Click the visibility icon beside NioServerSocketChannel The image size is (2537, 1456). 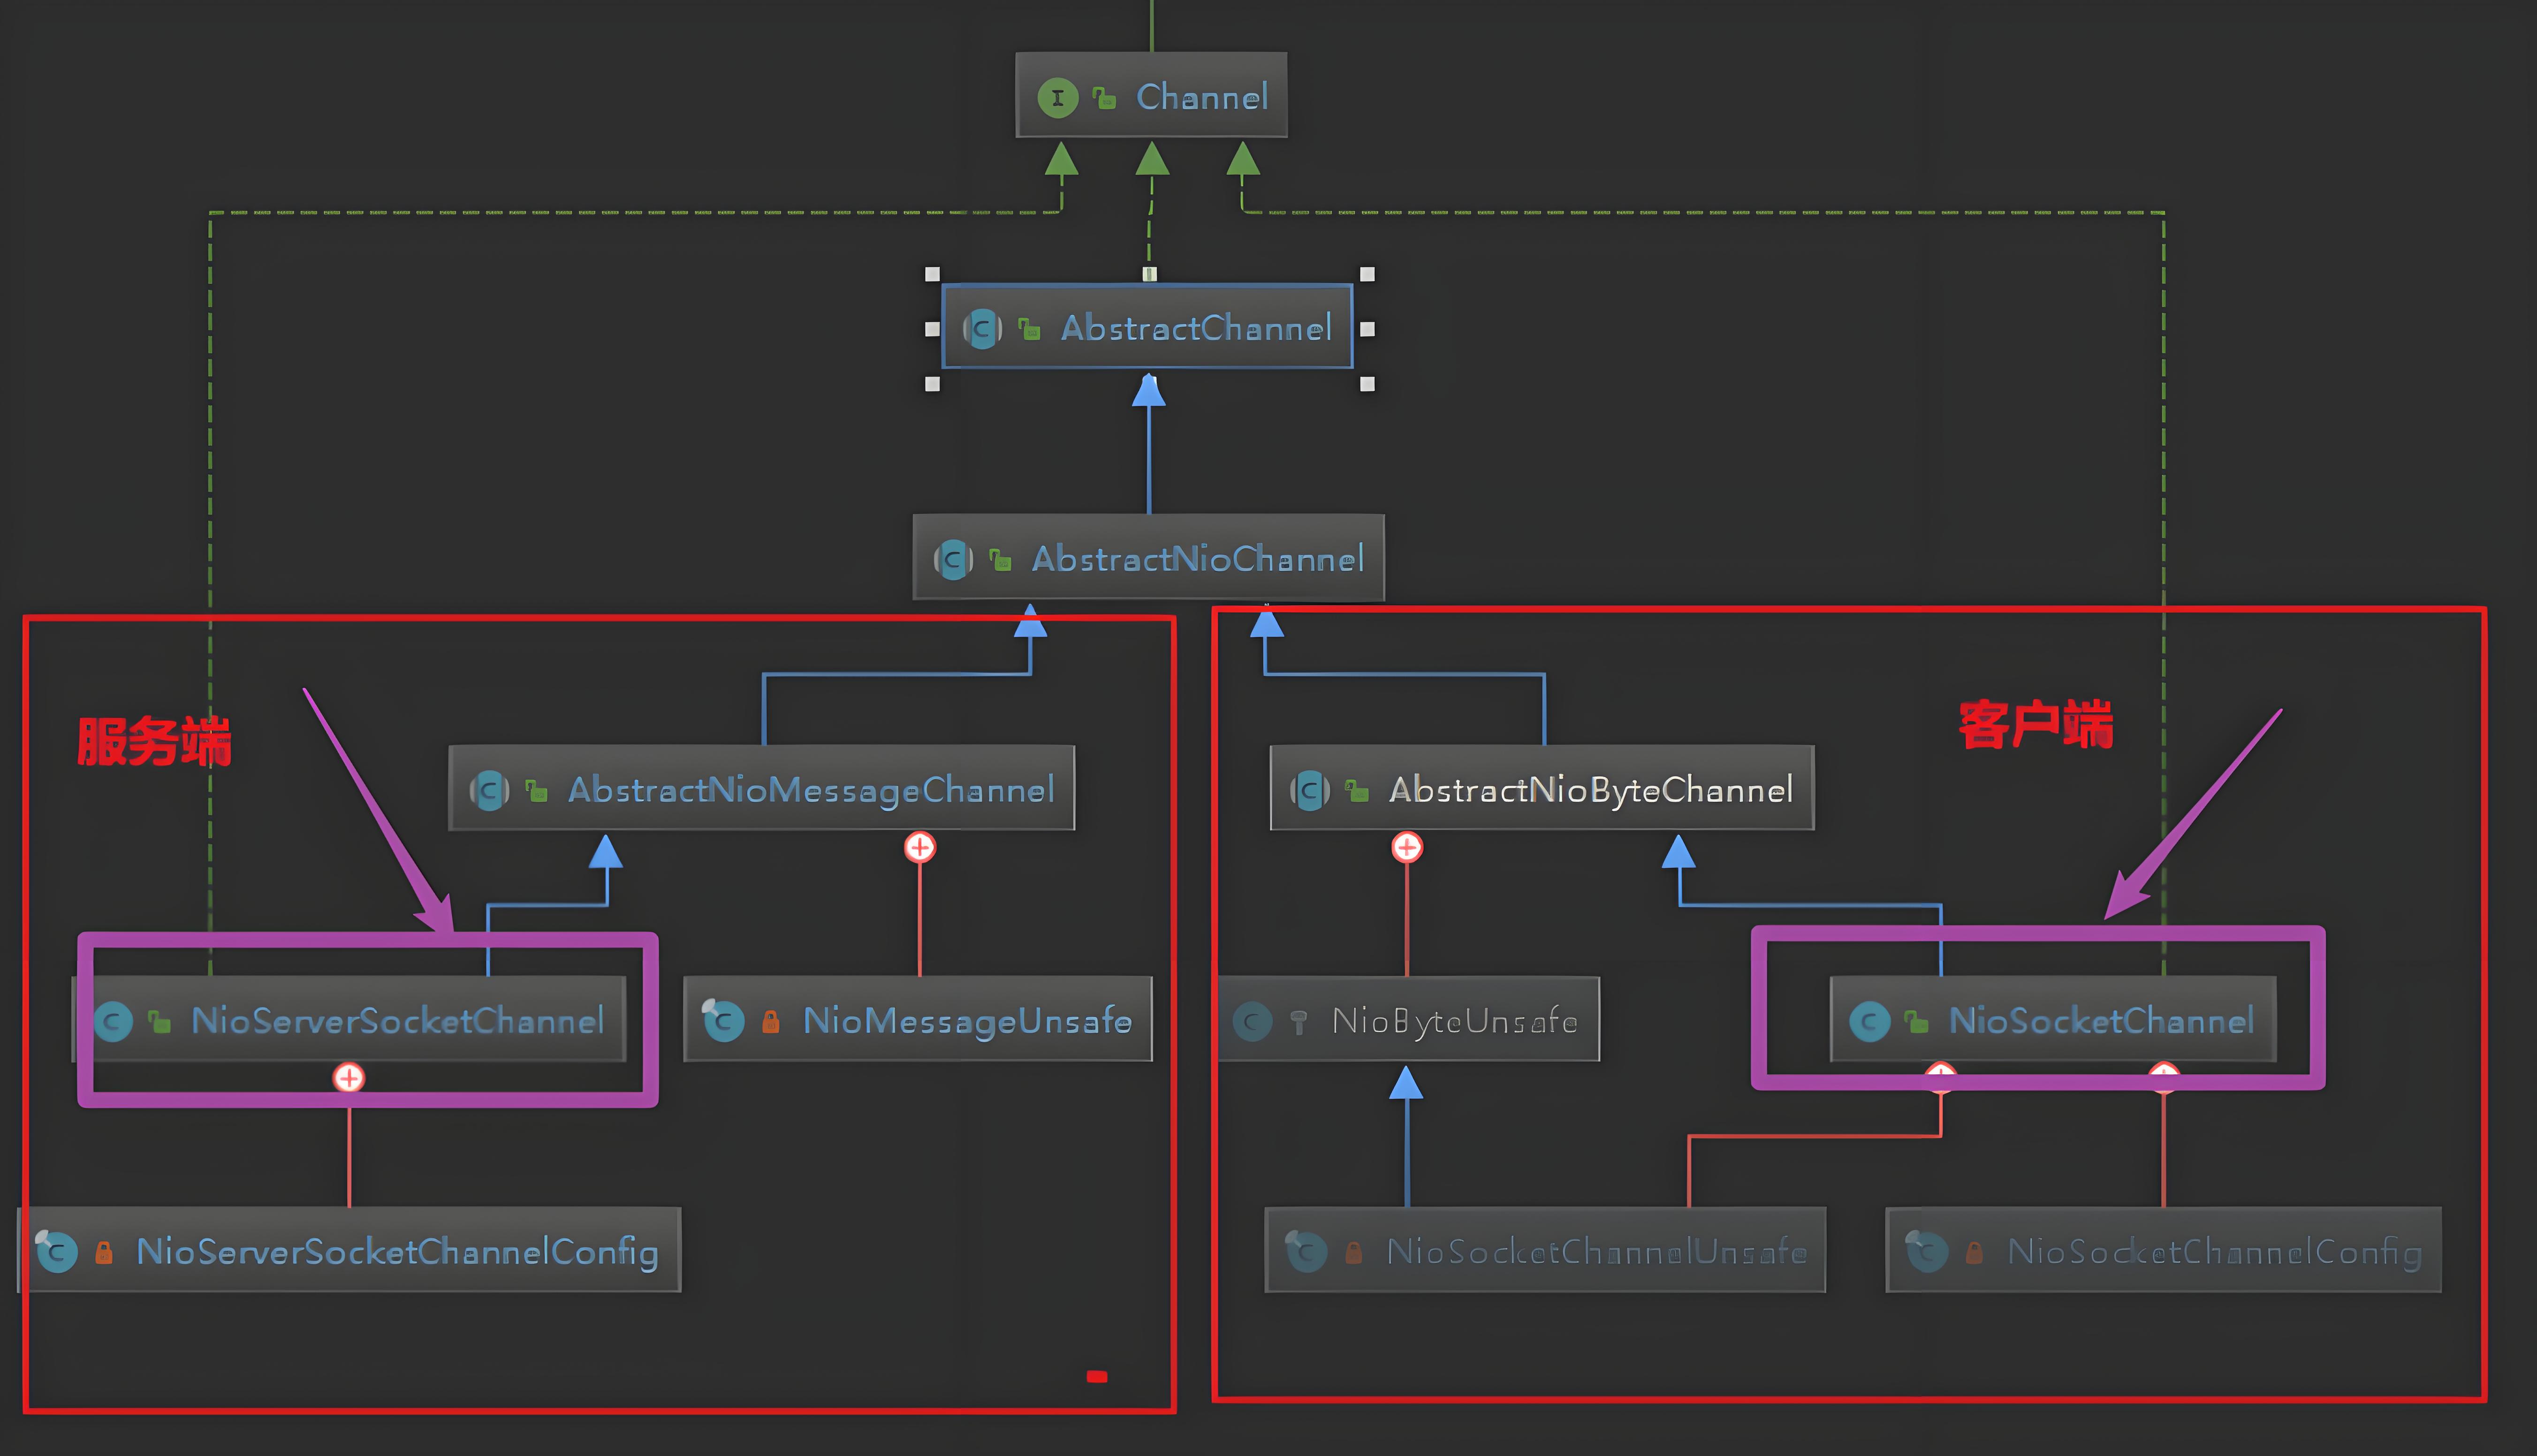[x=160, y=1022]
